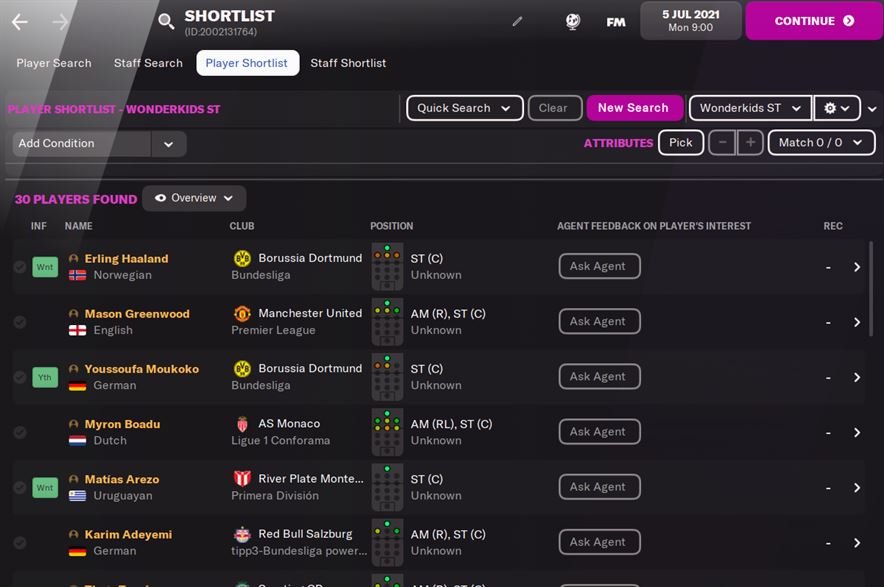This screenshot has width=884, height=587.
Task: Switch to Player Search tab
Action: point(54,63)
